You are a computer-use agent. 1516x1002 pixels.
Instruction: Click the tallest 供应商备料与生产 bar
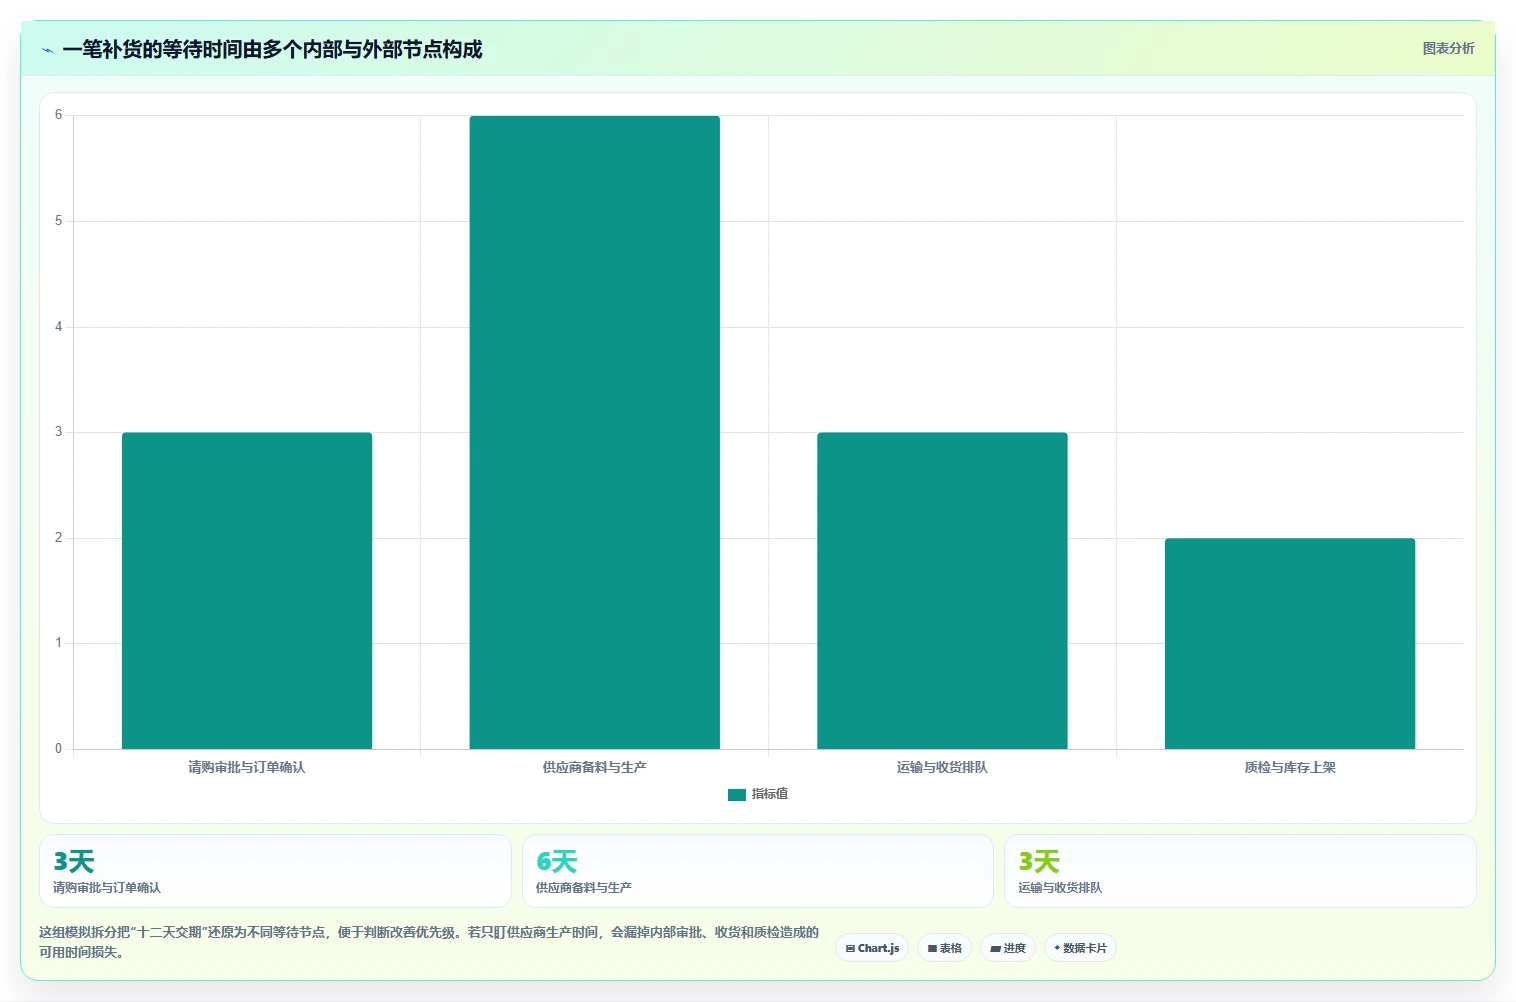point(595,432)
